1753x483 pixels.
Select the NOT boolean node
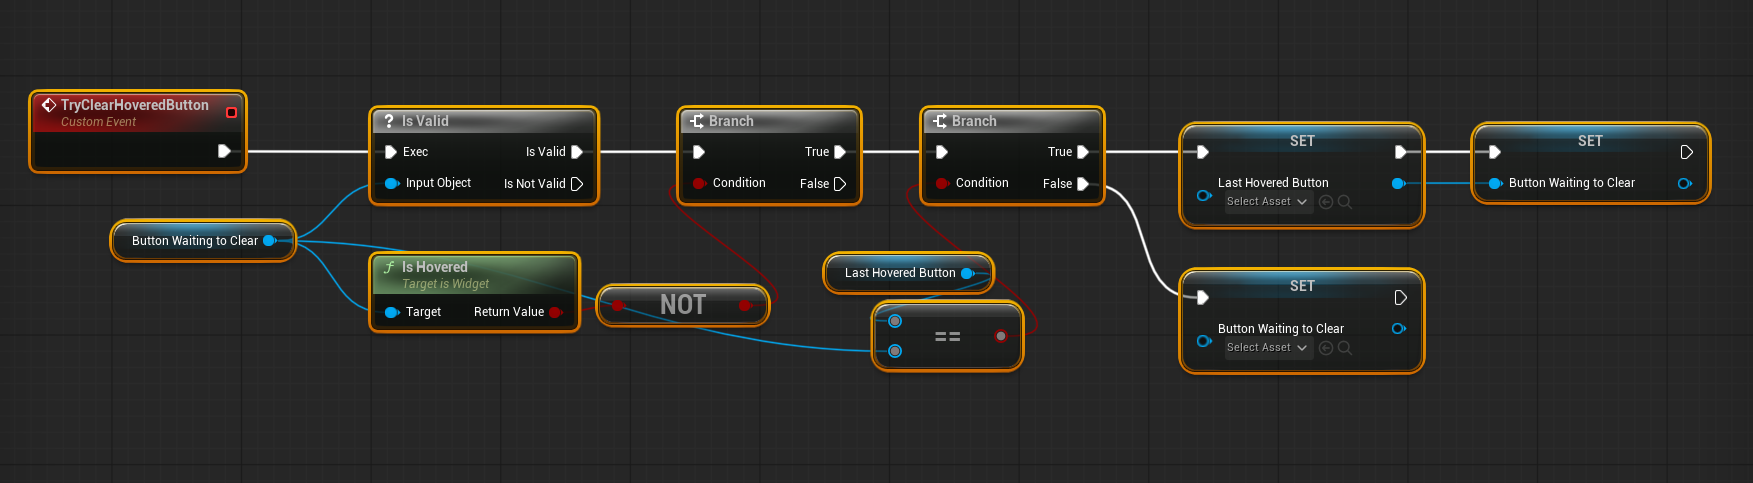click(683, 305)
